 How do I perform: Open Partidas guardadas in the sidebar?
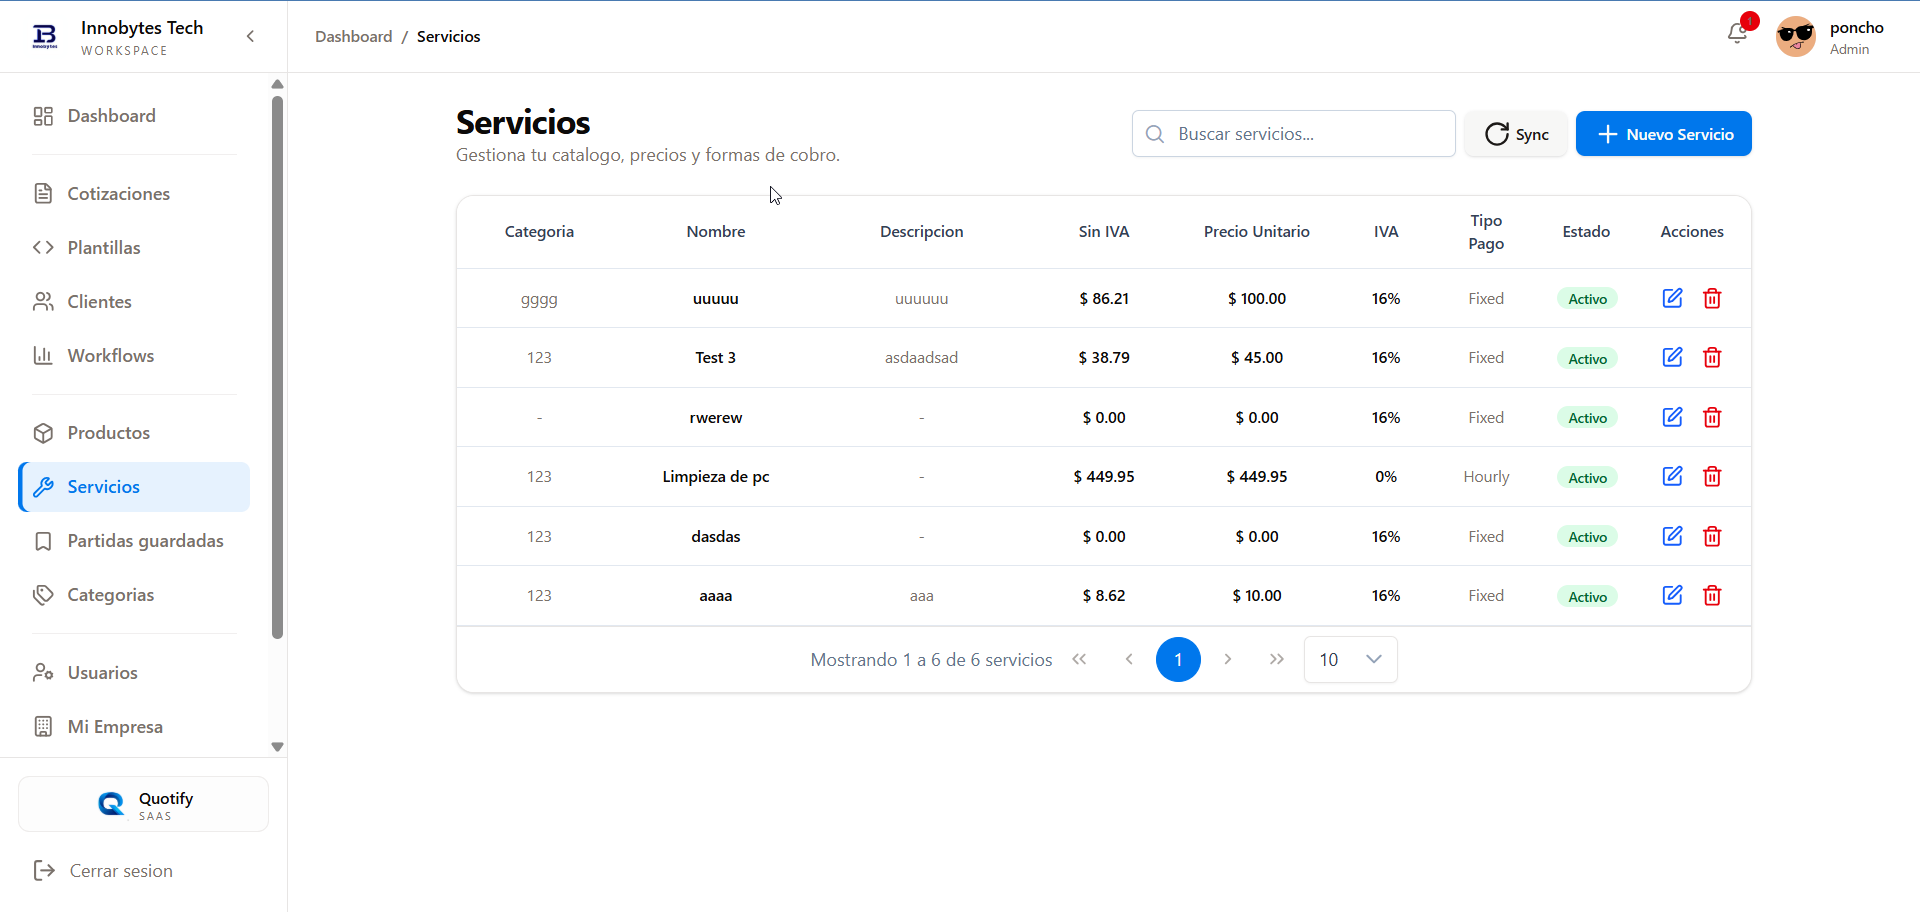coord(134,541)
